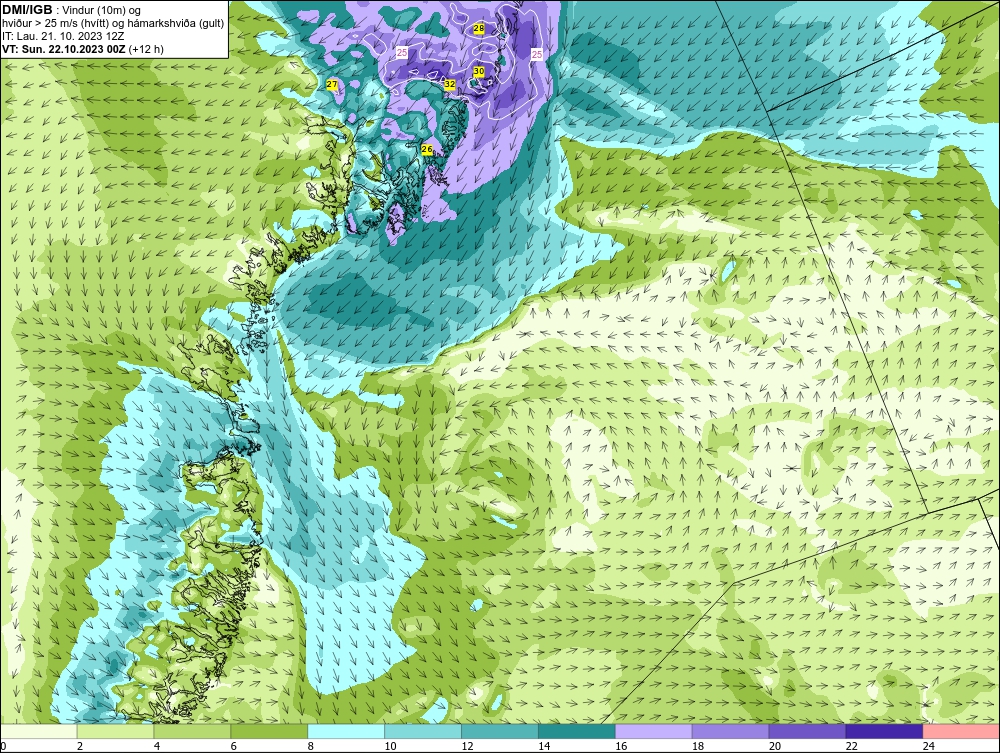Click the legend value 12
This screenshot has height=753, width=1000.
(467, 746)
